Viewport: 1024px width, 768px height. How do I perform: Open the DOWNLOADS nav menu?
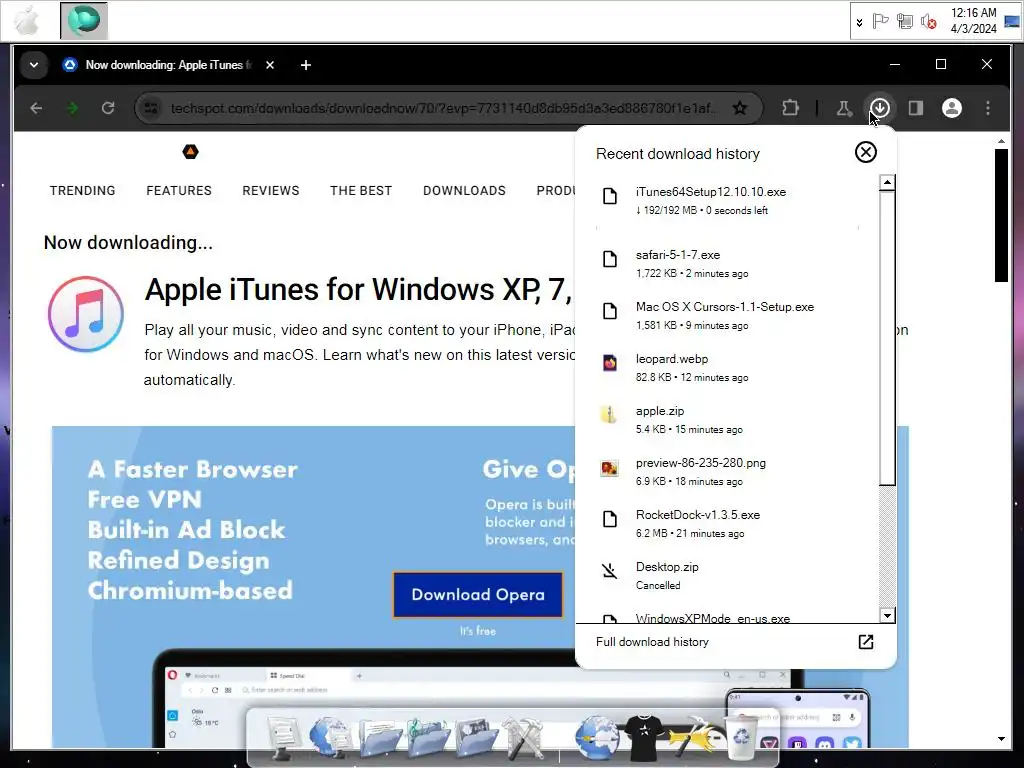click(x=464, y=191)
